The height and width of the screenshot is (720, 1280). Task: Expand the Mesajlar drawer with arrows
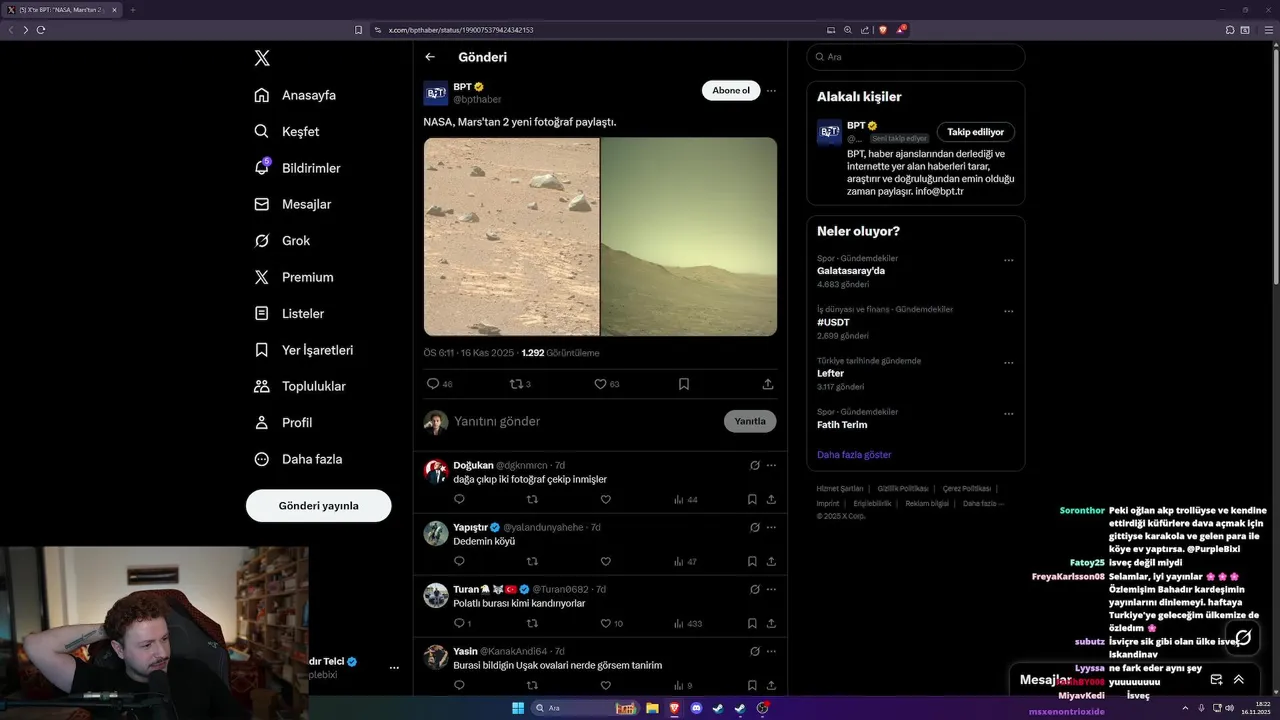coord(1238,679)
